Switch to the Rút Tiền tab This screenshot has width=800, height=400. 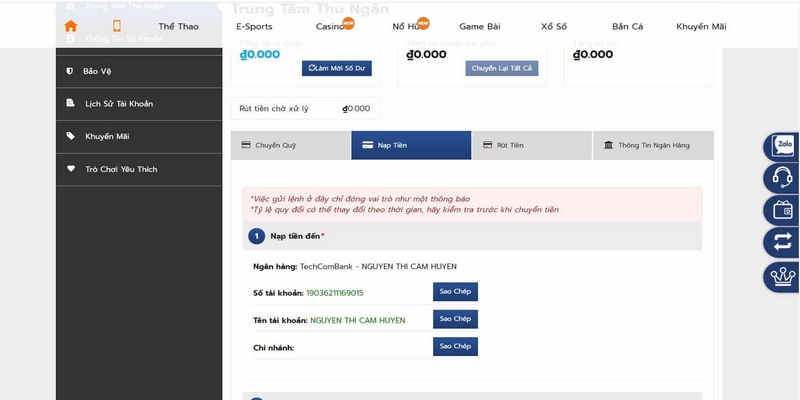(531, 146)
